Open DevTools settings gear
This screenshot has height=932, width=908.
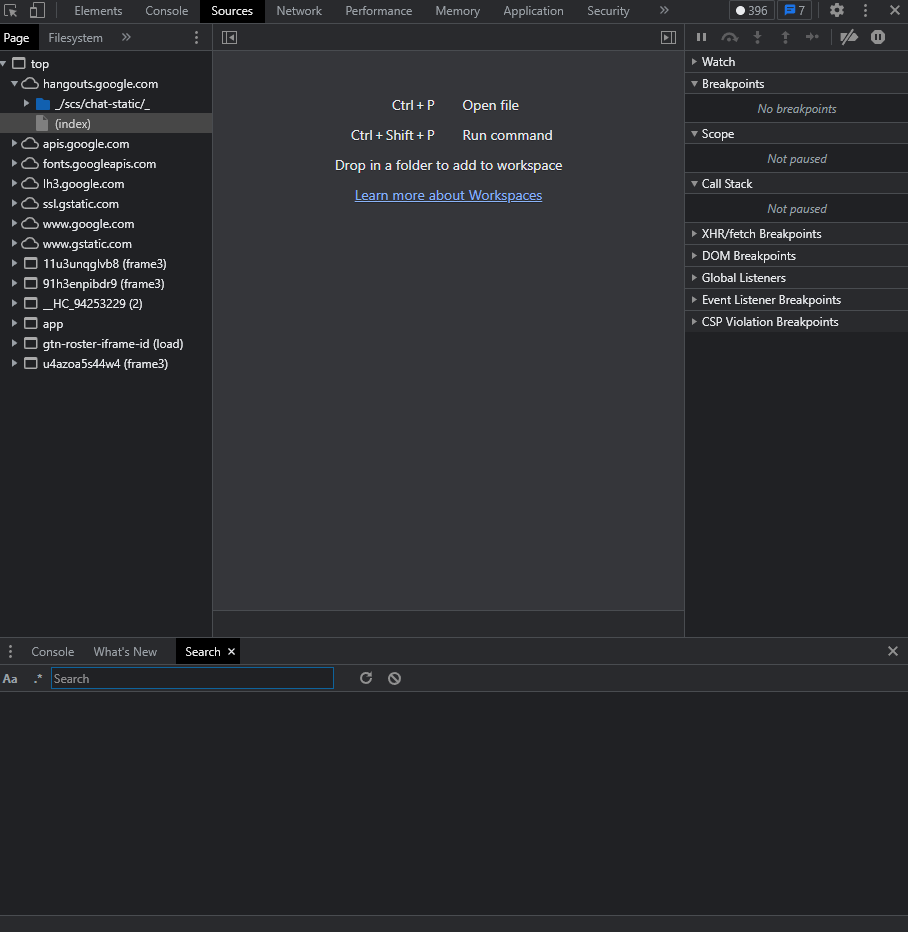pyautogui.click(x=837, y=10)
